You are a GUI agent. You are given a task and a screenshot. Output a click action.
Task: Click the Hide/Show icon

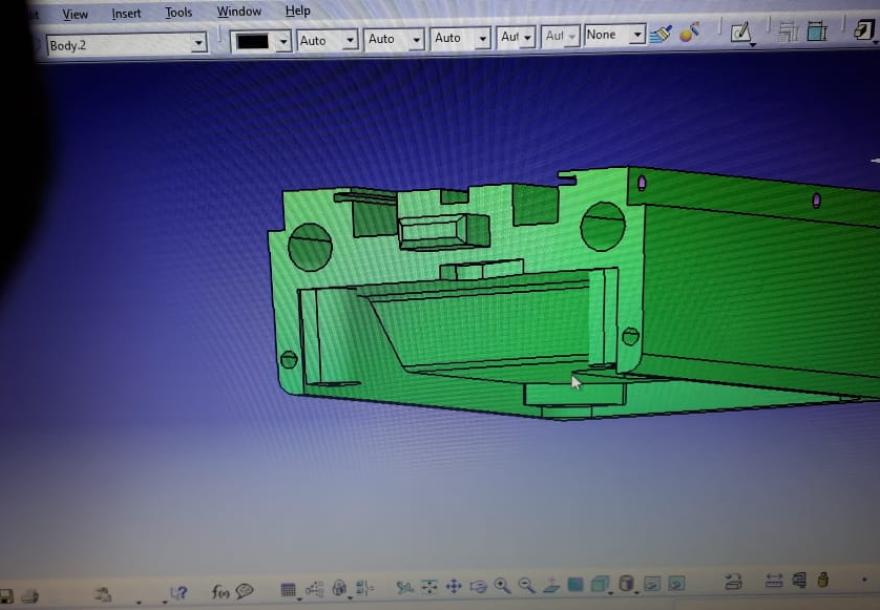[x=651, y=583]
